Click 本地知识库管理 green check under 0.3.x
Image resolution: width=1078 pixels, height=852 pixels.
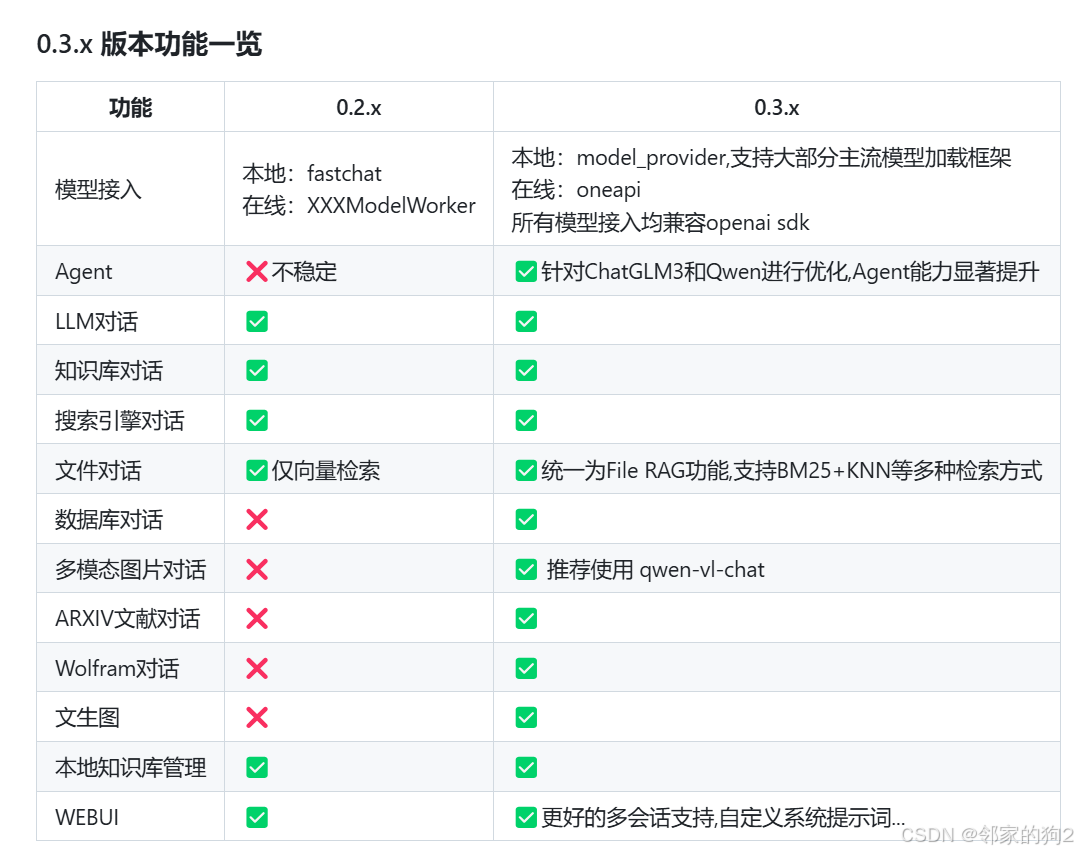(x=526, y=767)
